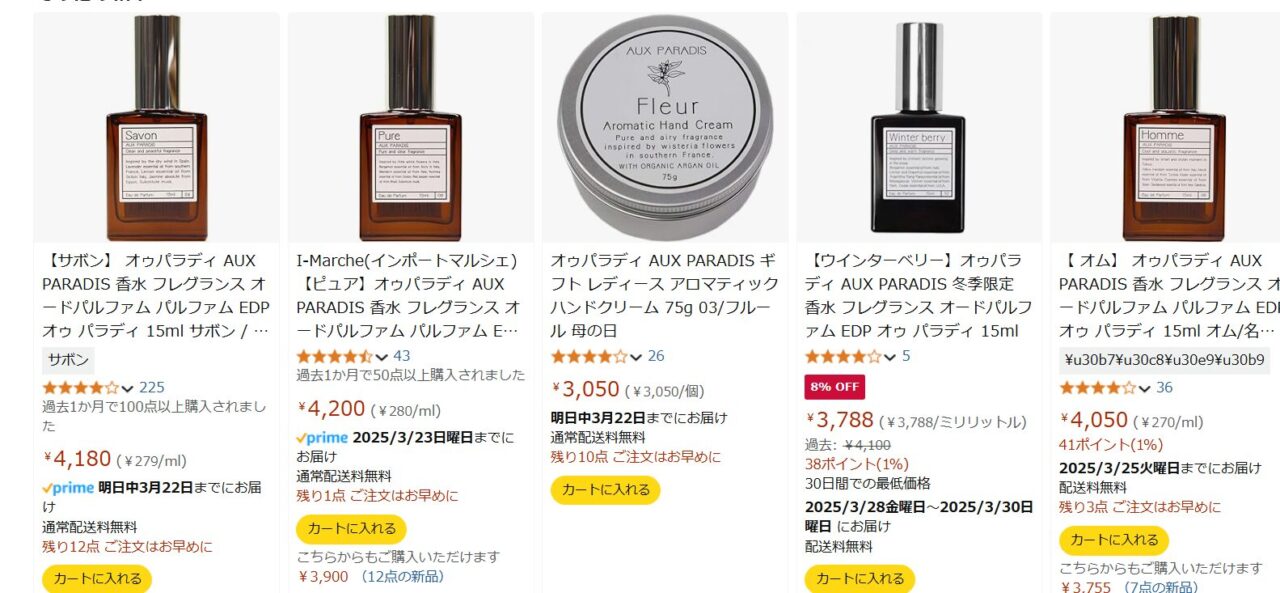The image size is (1280, 593).
Task: Open the ウインターベリー product title link
Action: point(919,295)
